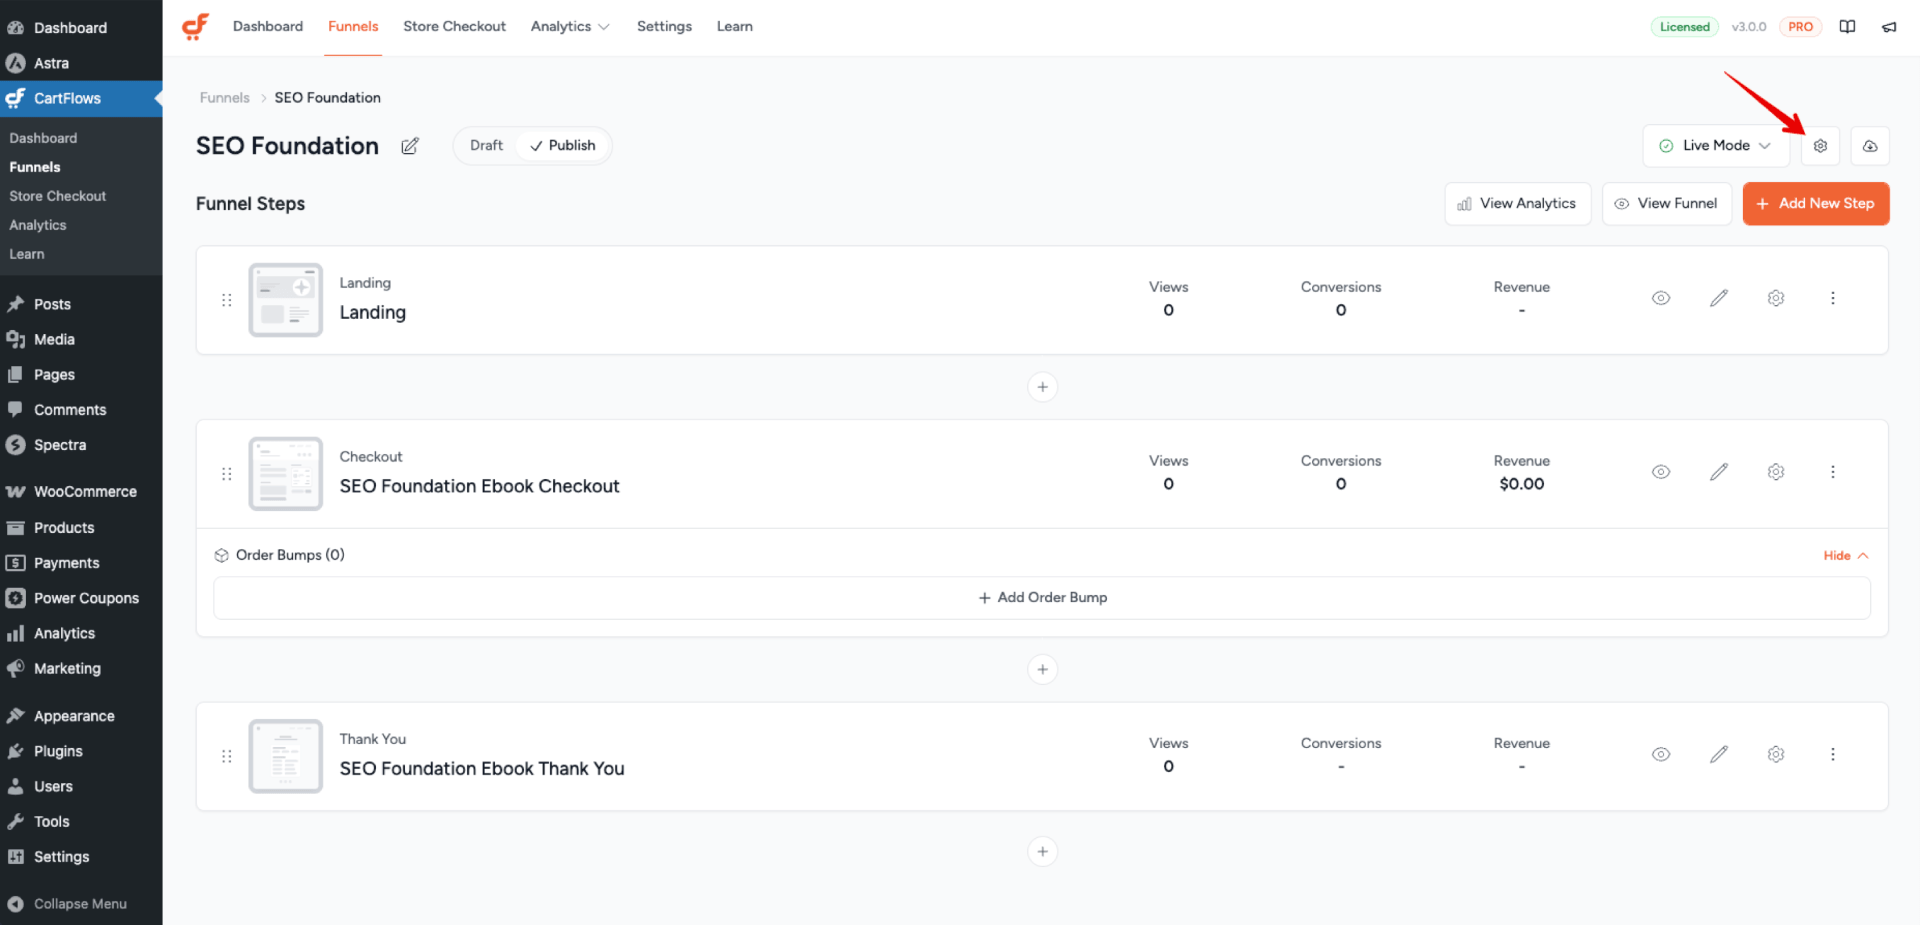Preview the Ebook Checkout step eye icon
Image resolution: width=1920 pixels, height=925 pixels.
tap(1661, 472)
